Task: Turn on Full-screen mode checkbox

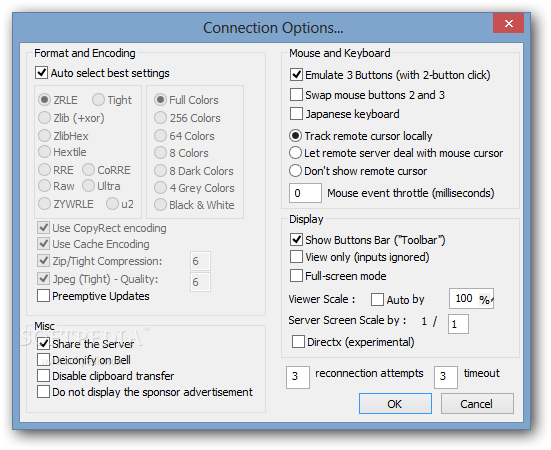Action: (x=296, y=276)
